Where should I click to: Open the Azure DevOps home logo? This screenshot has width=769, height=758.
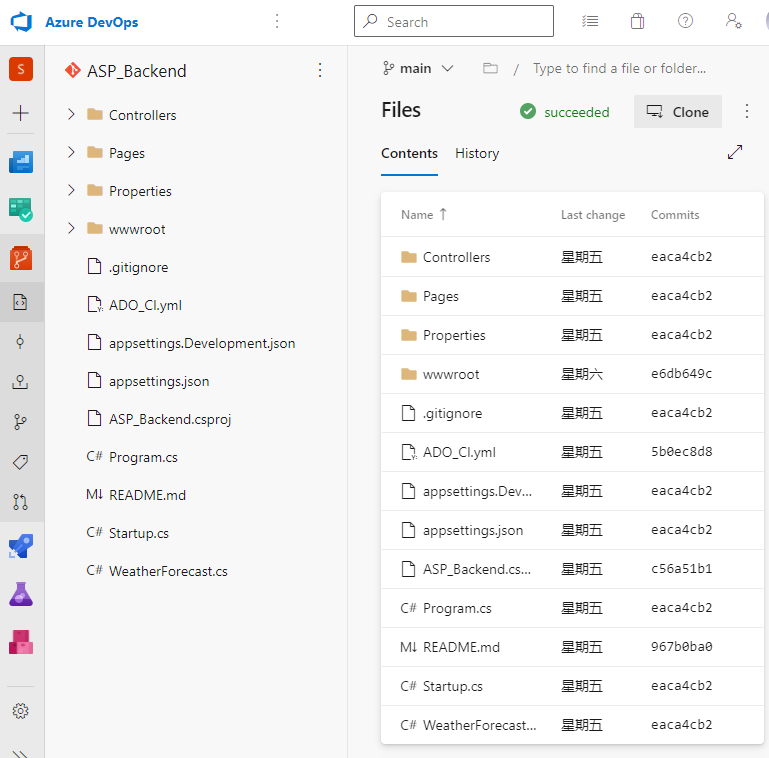point(21,22)
